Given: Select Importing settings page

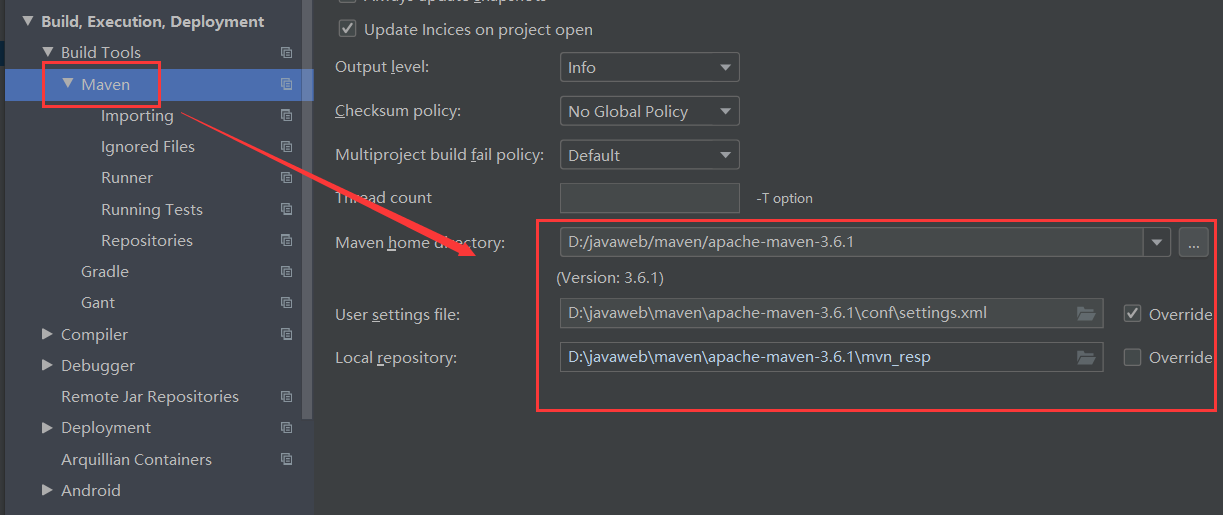Looking at the screenshot, I should (x=137, y=116).
